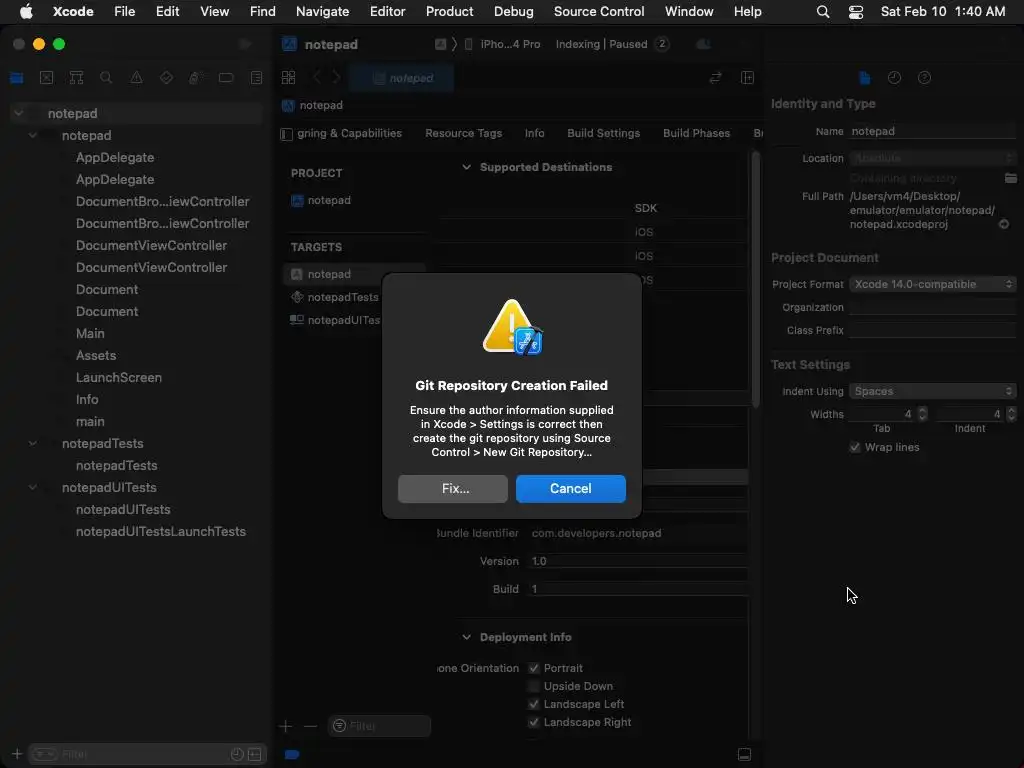Toggle the Landscape Right checkbox

[x=534, y=722]
